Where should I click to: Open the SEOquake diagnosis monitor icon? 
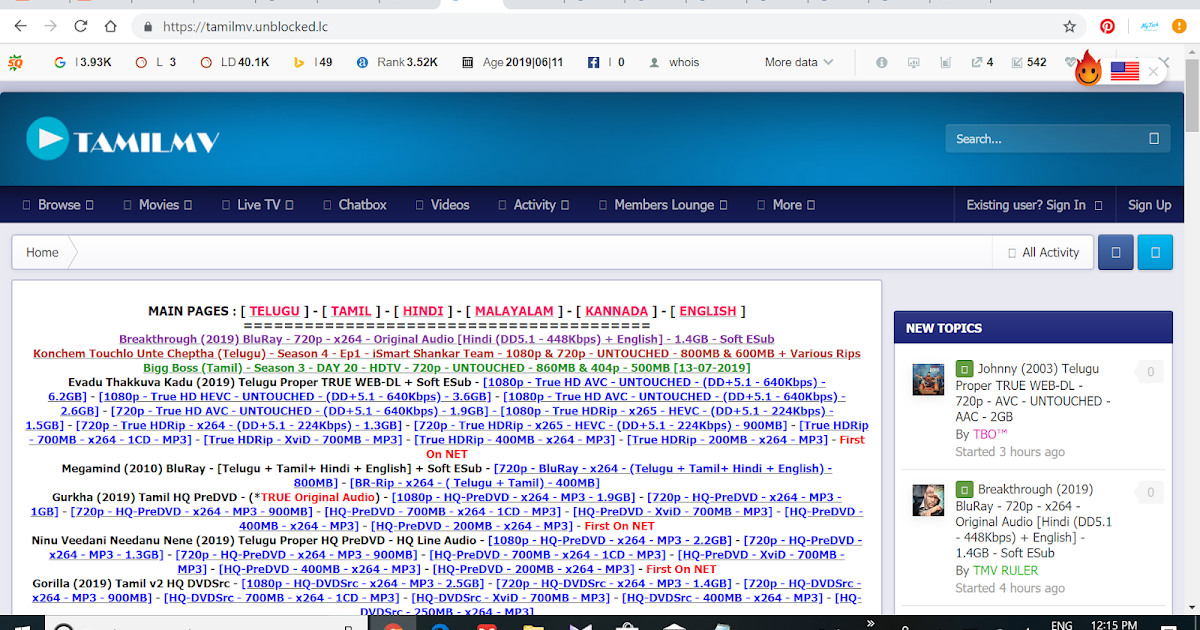click(x=914, y=62)
